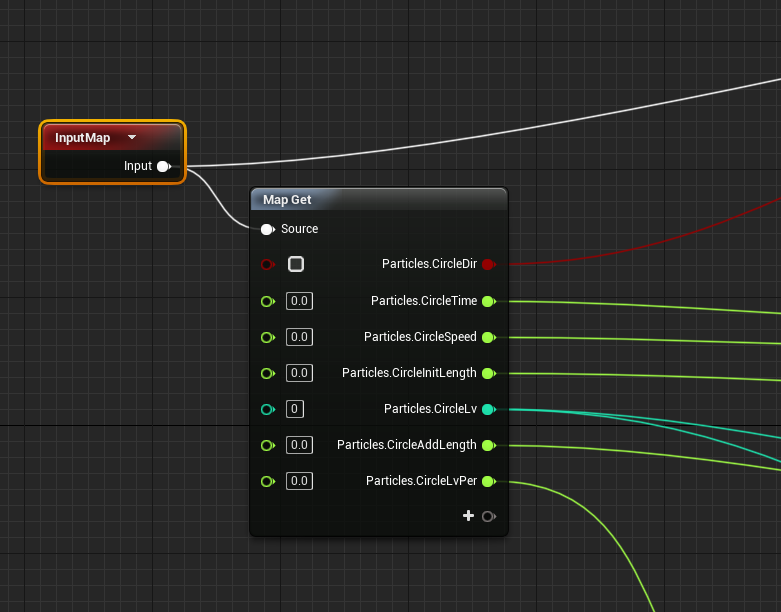
Task: Select the Particles.CircleTime label
Action: [424, 301]
